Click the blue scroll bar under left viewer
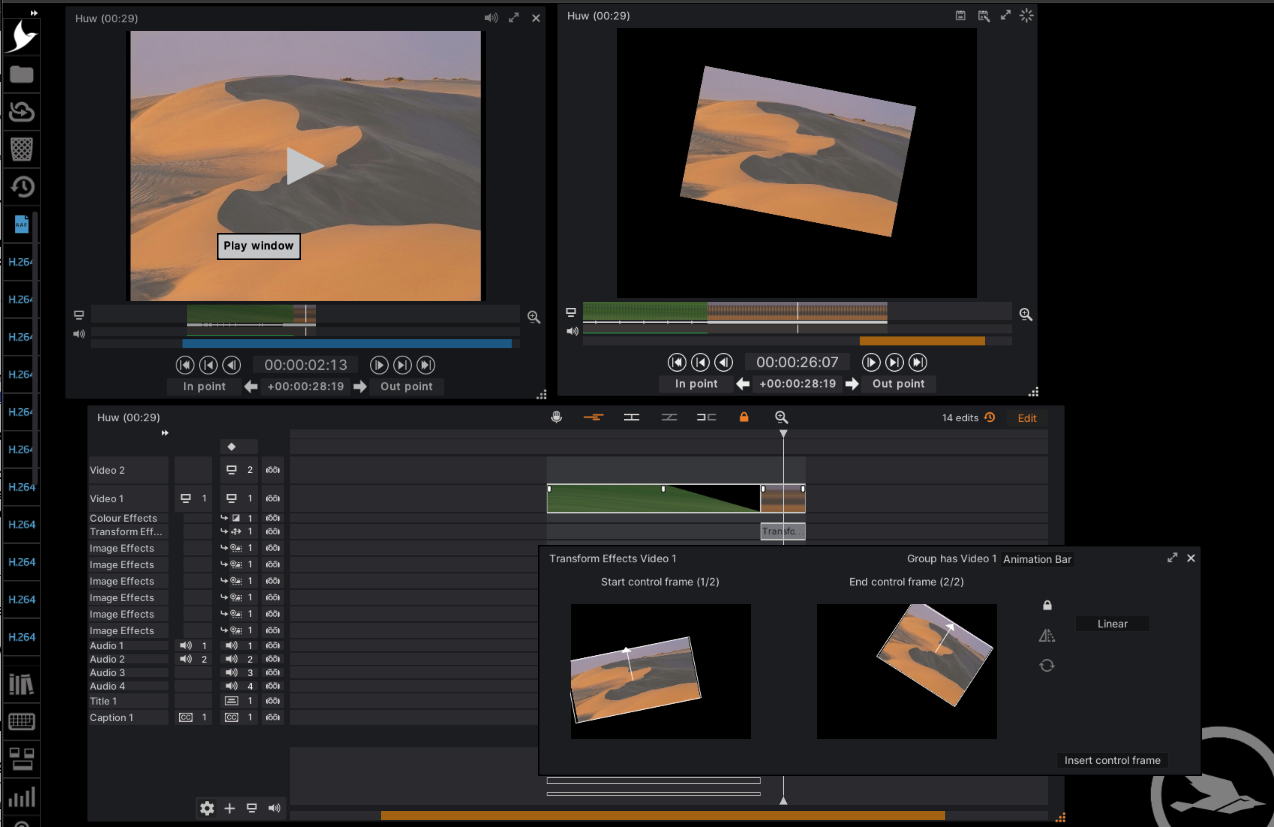The width and height of the screenshot is (1274, 827). [x=347, y=343]
